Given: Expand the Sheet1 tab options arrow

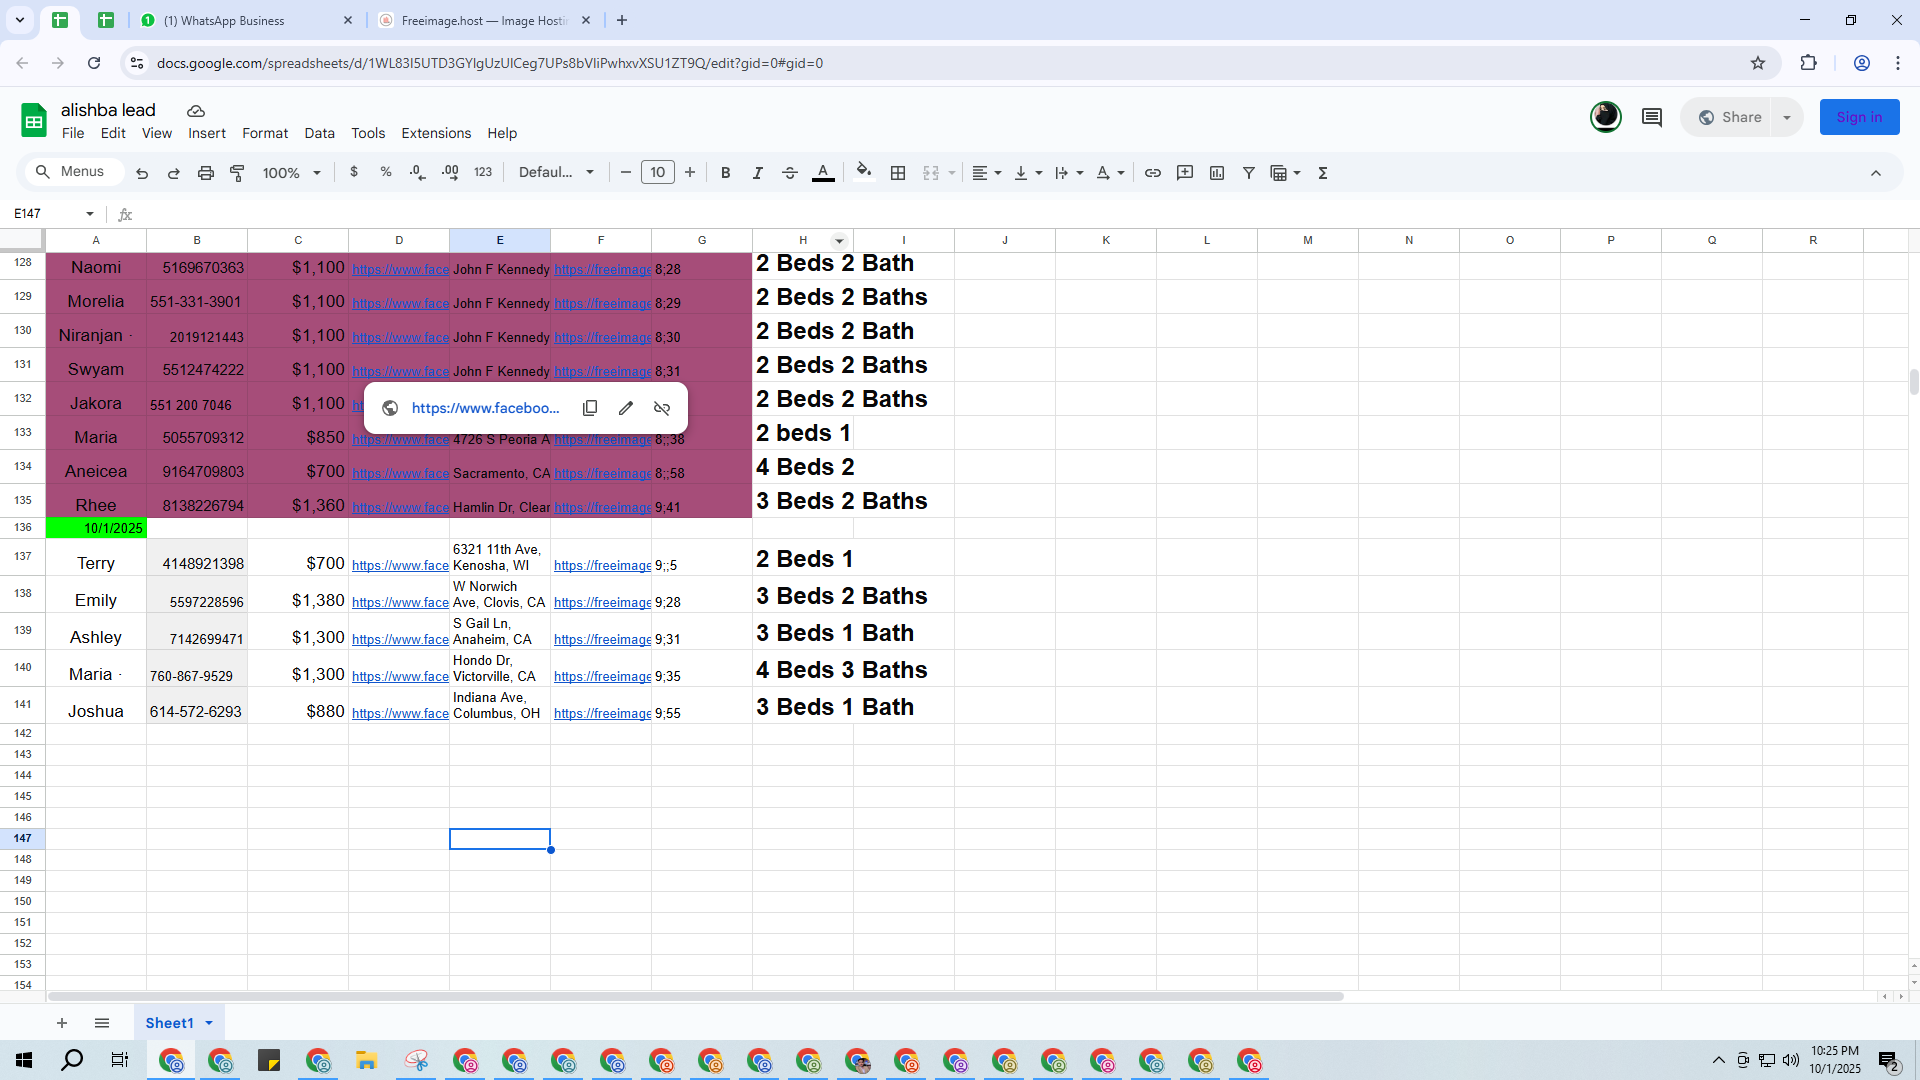Looking at the screenshot, I should click(x=209, y=1023).
